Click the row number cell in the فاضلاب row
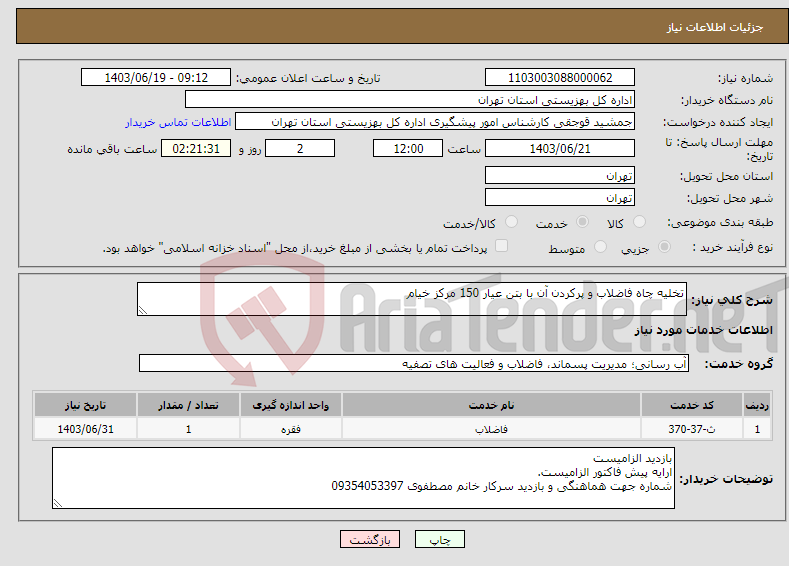Viewport: 789px width, 566px height. pyautogui.click(x=757, y=429)
